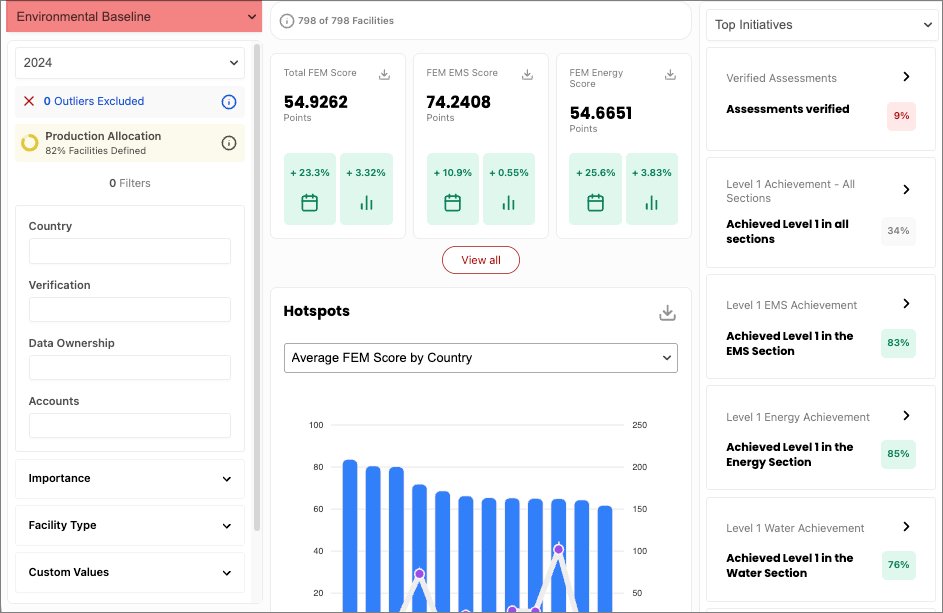Download the FEM Energy Score card
Image resolution: width=943 pixels, height=613 pixels.
pos(671,75)
